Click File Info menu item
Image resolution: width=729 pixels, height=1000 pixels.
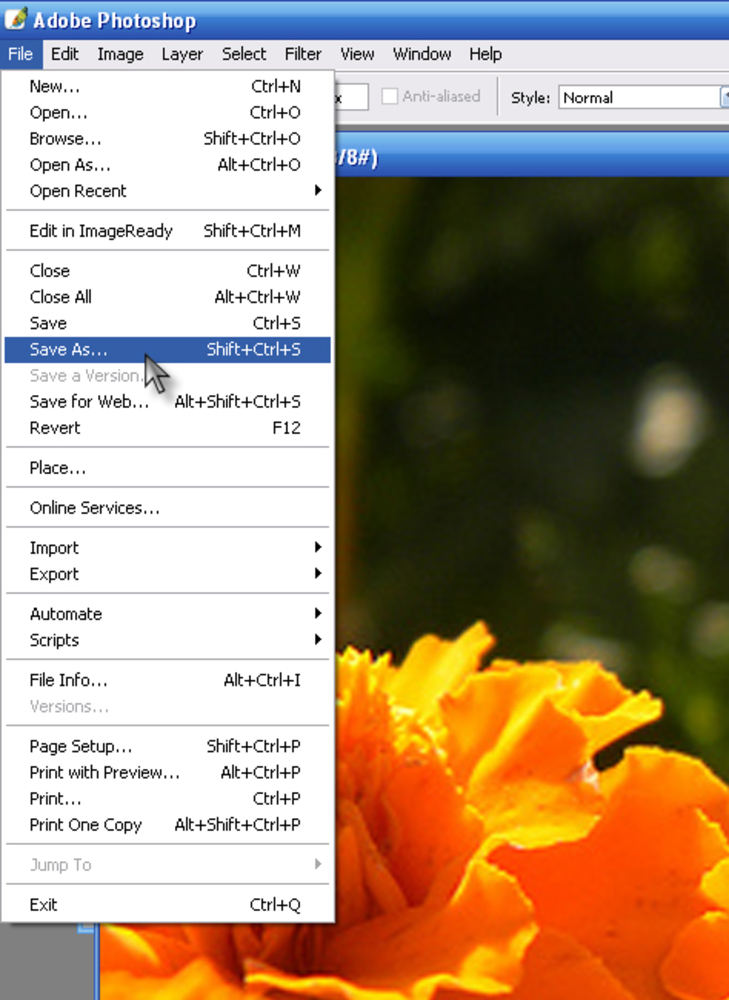click(x=167, y=680)
